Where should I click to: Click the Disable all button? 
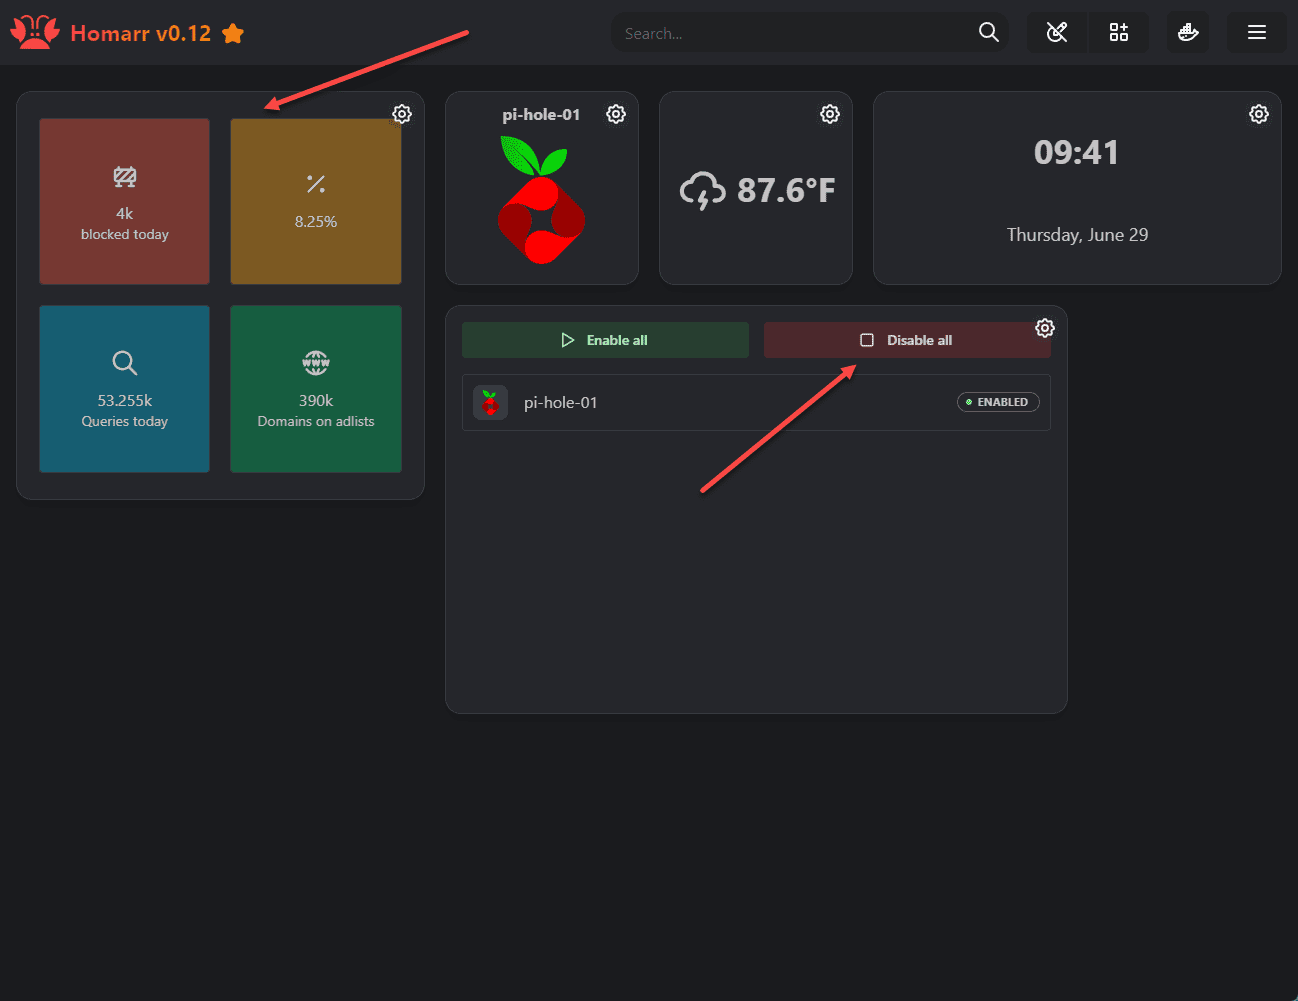click(x=907, y=340)
